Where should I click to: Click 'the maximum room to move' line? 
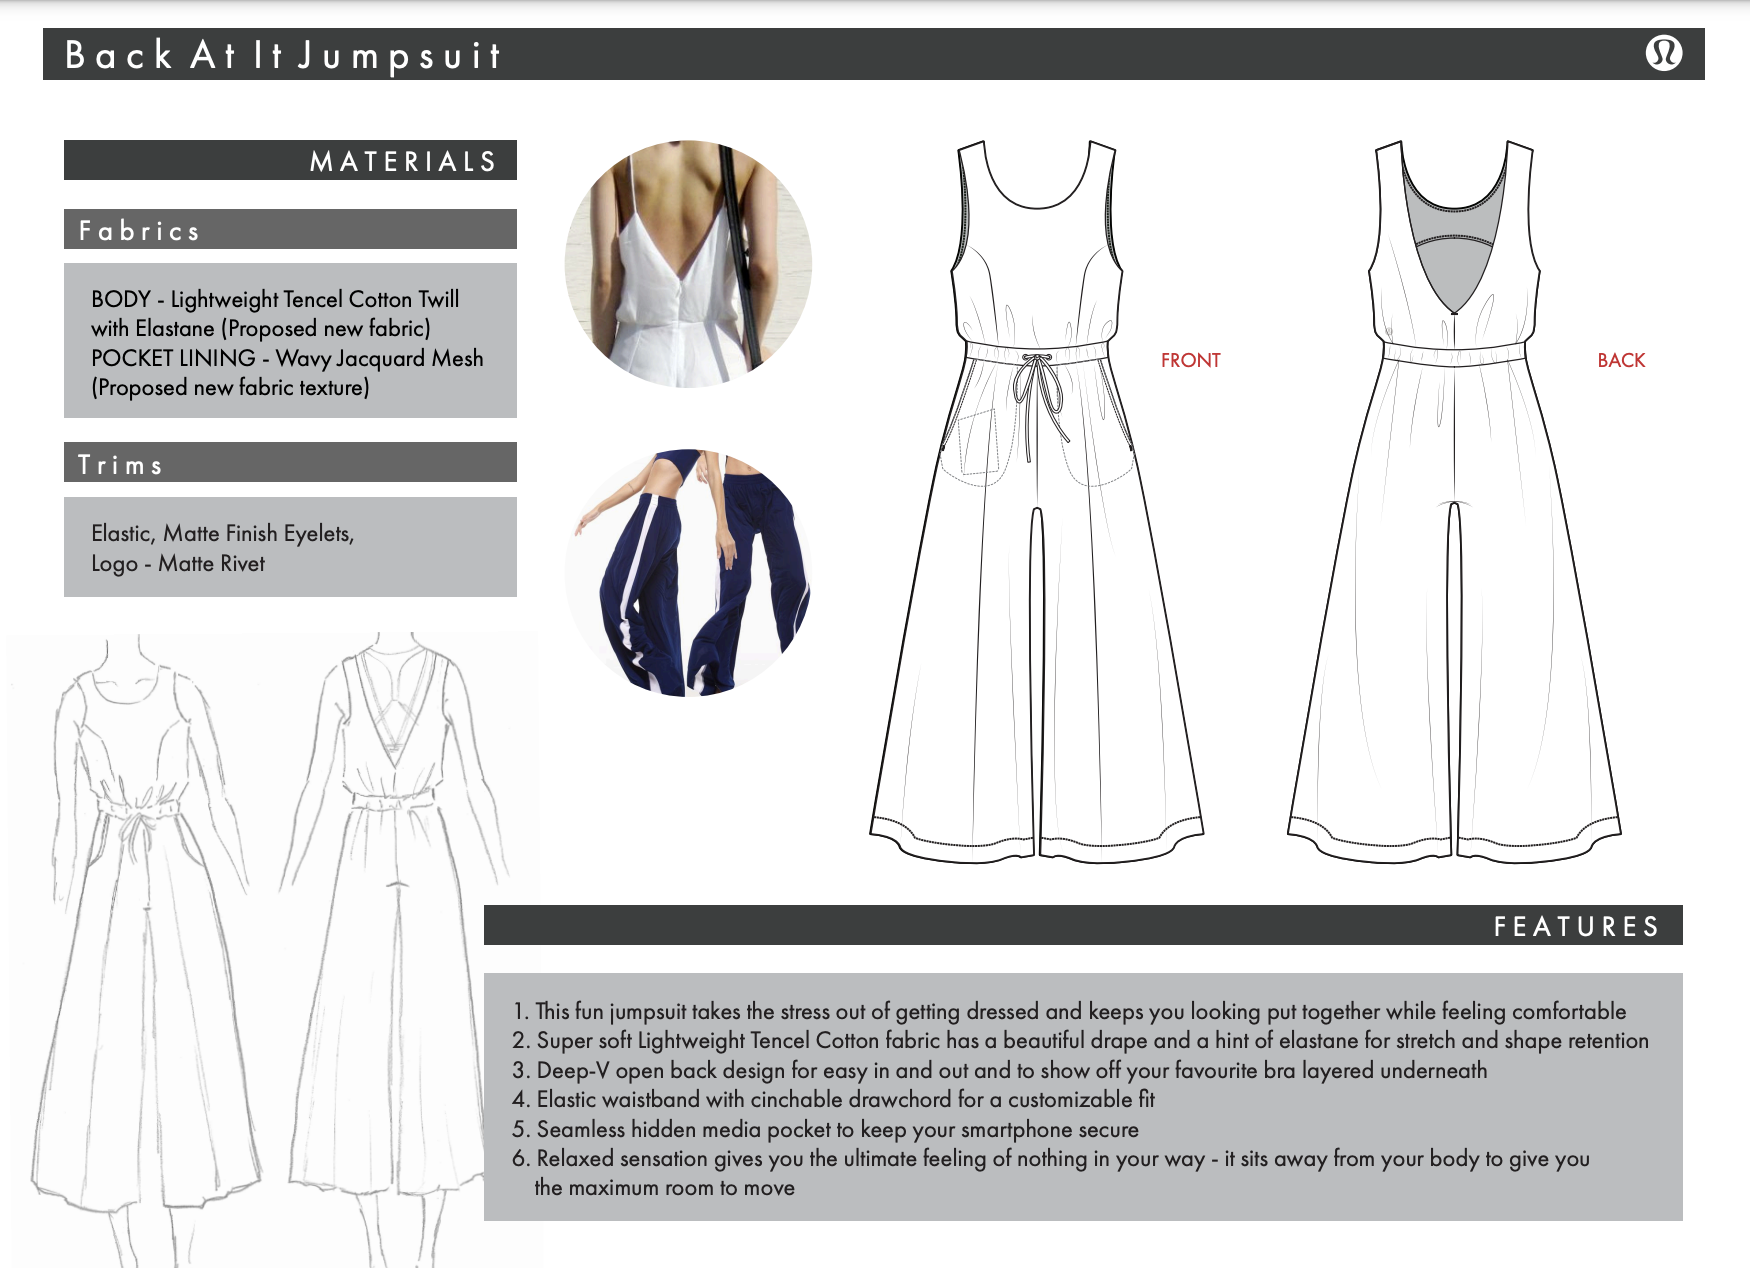tap(664, 1188)
